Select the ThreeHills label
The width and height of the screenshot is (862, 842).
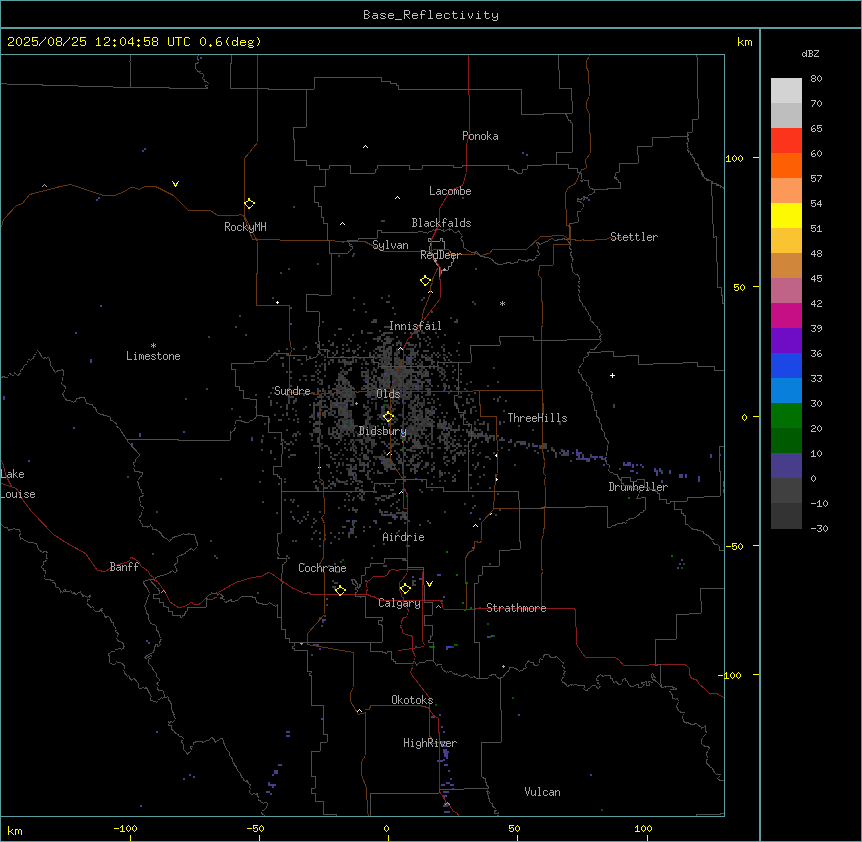(537, 418)
